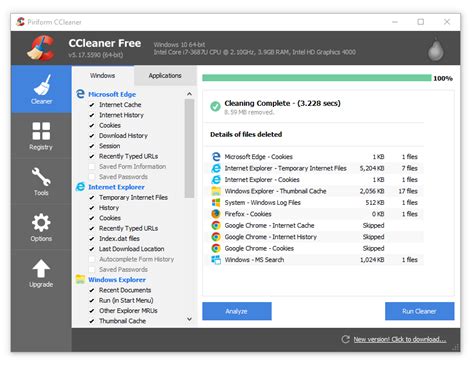Screen dimensions: 474x369
Task: Click the green Cleaning Complete checkmark icon
Action: tap(215, 106)
